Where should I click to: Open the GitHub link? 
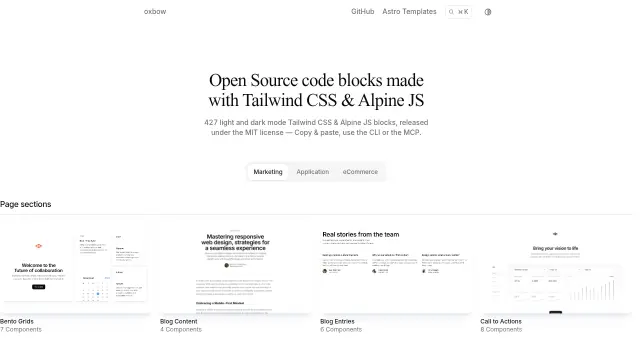pyautogui.click(x=362, y=11)
